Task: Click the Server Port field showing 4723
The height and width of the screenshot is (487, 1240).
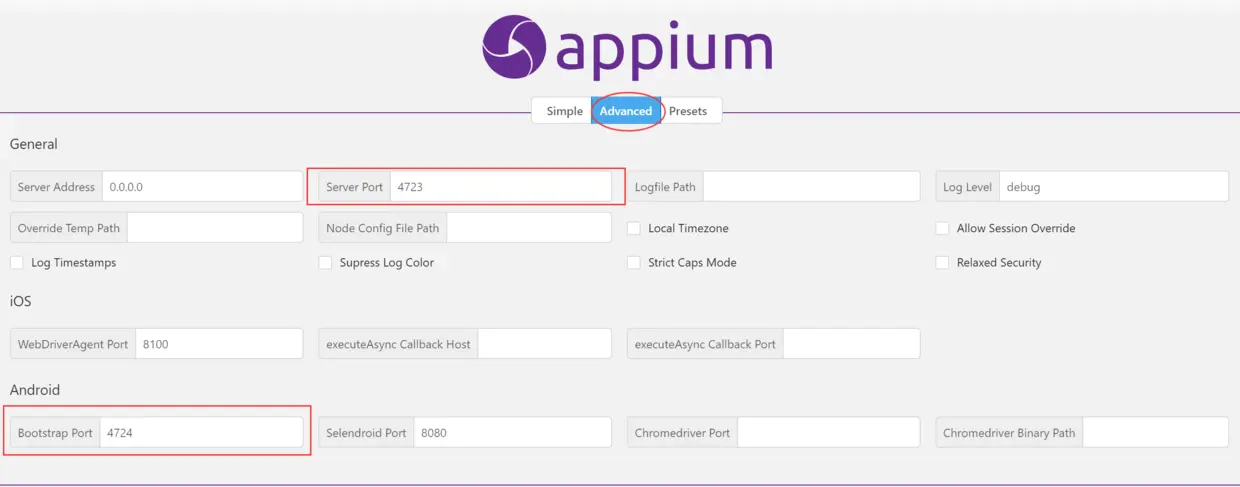Action: pos(500,187)
